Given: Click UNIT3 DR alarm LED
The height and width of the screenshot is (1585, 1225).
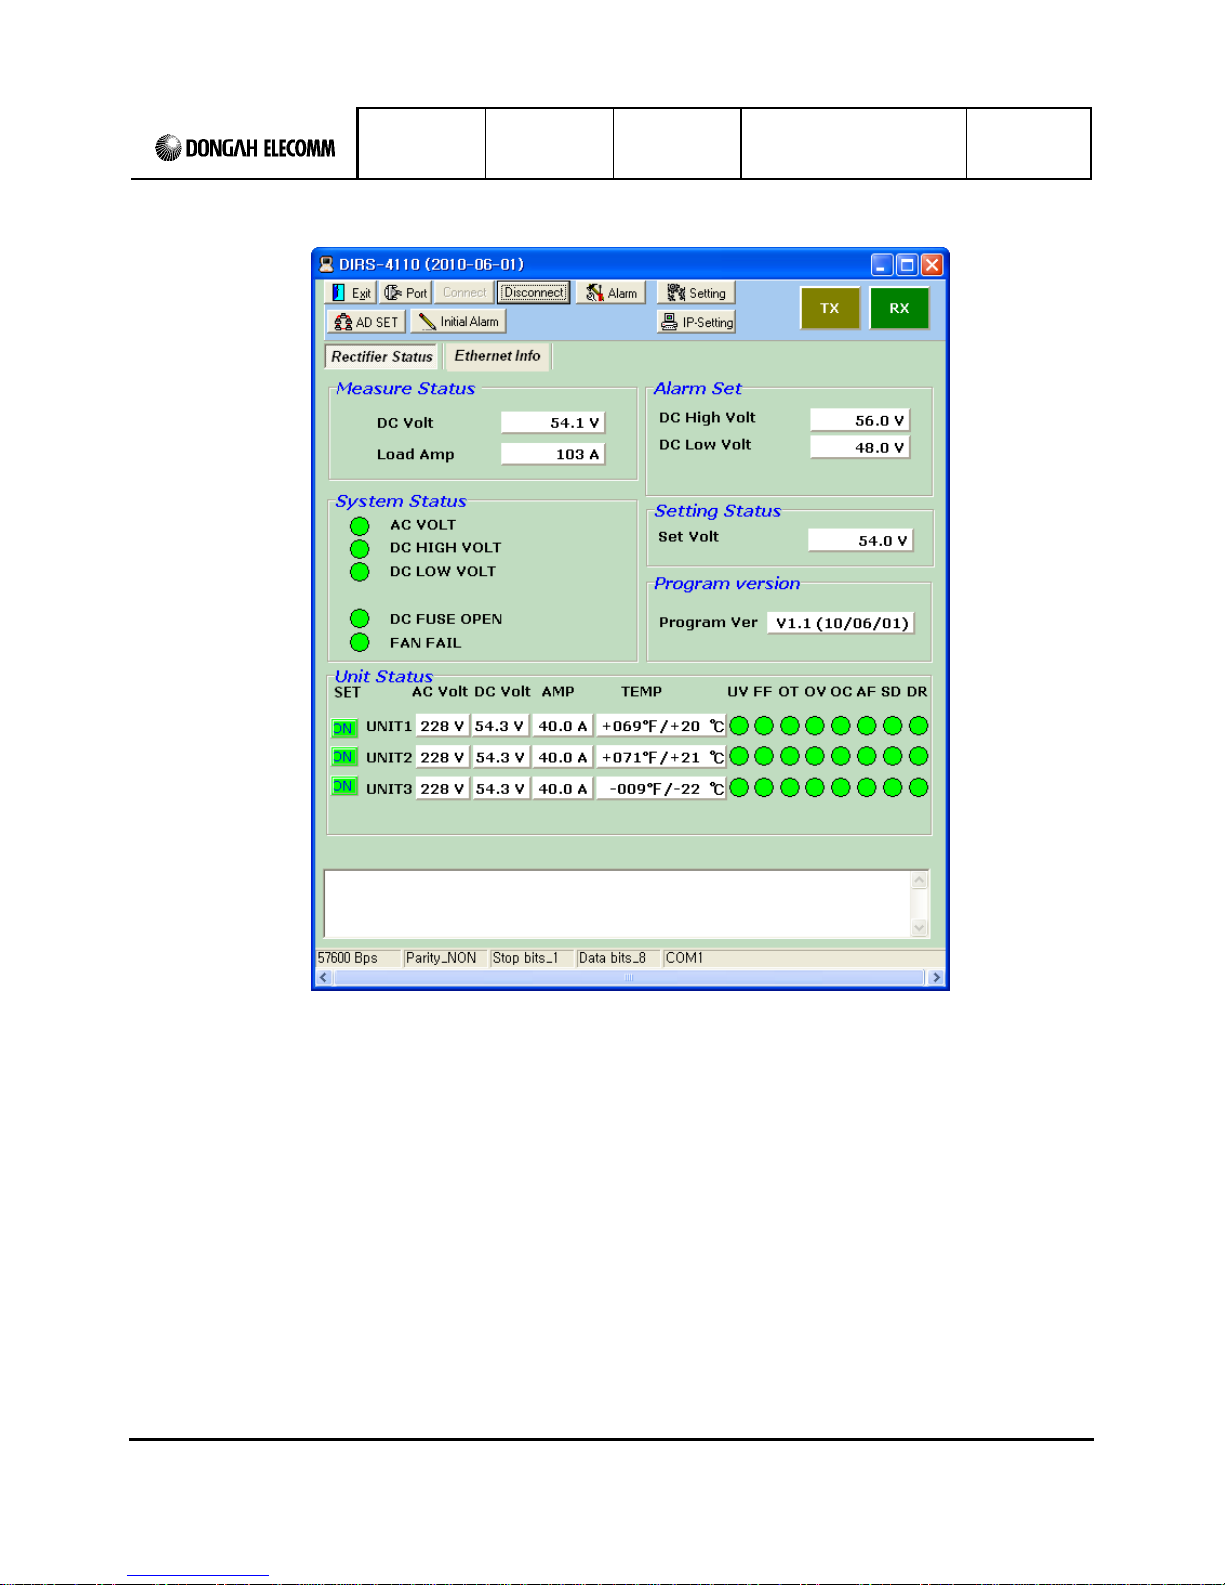Looking at the screenshot, I should click(x=918, y=788).
